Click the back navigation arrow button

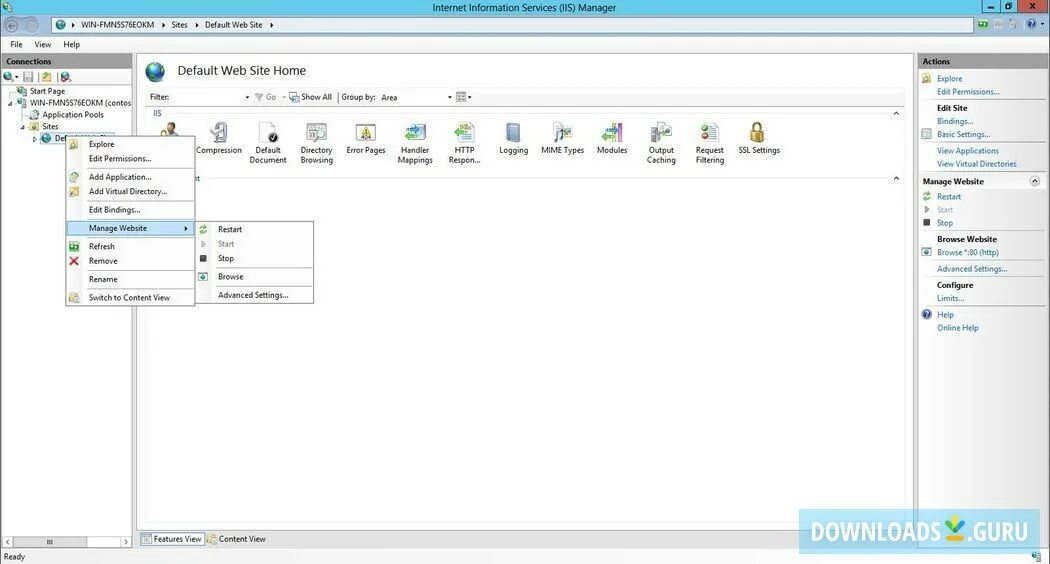point(12,25)
